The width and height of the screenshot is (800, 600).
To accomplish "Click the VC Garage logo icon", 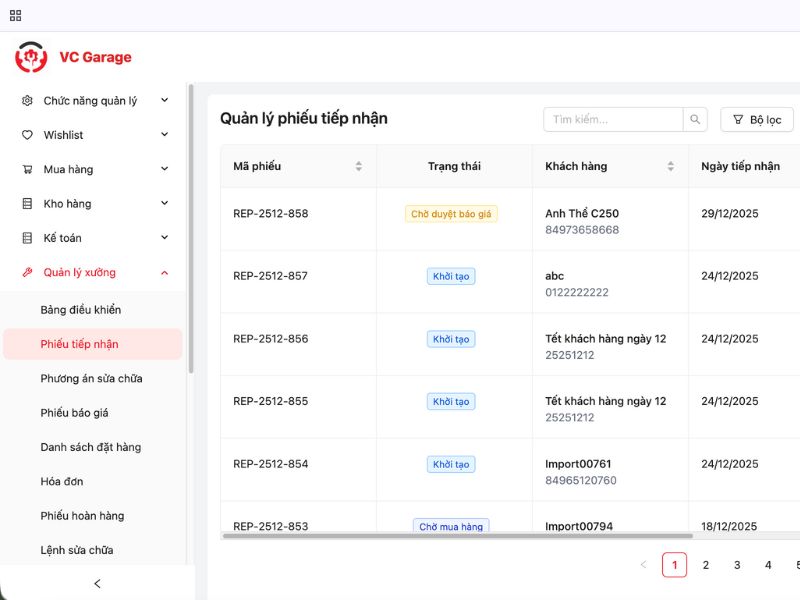I will (x=31, y=57).
